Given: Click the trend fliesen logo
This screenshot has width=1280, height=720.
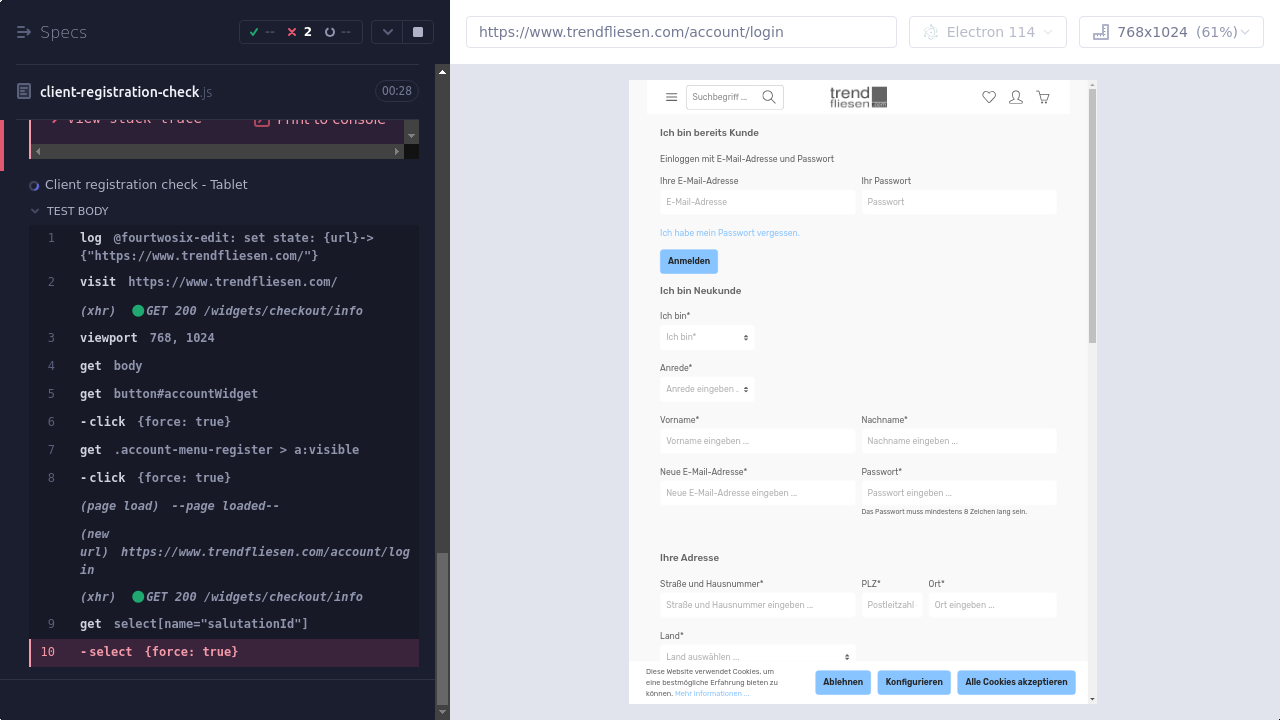Looking at the screenshot, I should coord(858,97).
